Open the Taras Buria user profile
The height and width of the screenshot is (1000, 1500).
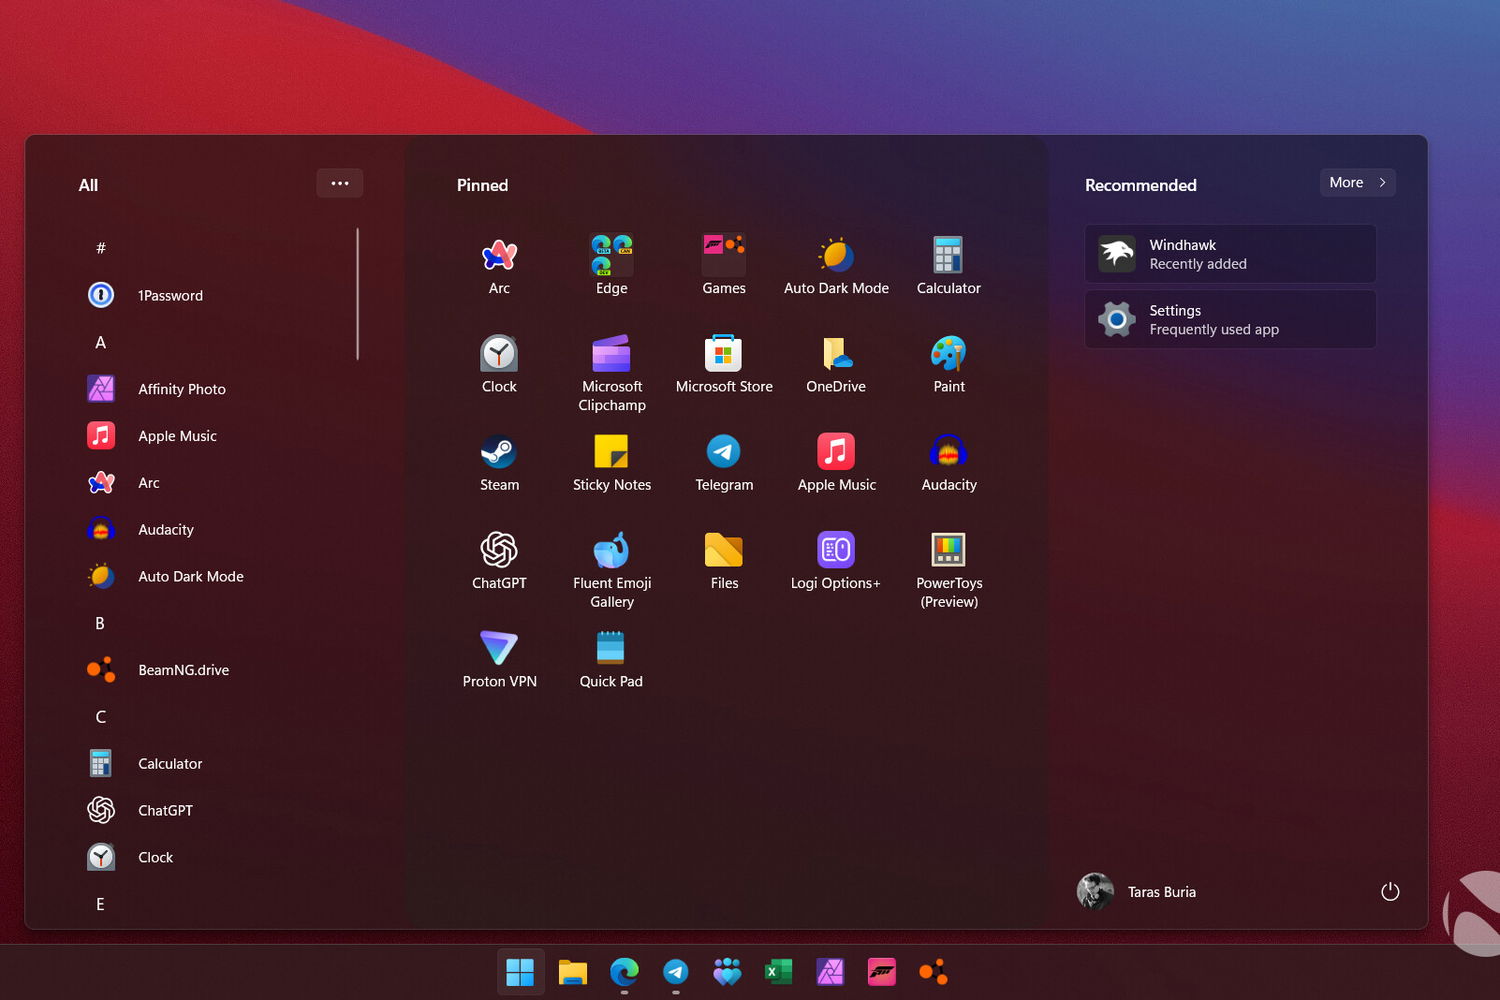pyautogui.click(x=1137, y=892)
